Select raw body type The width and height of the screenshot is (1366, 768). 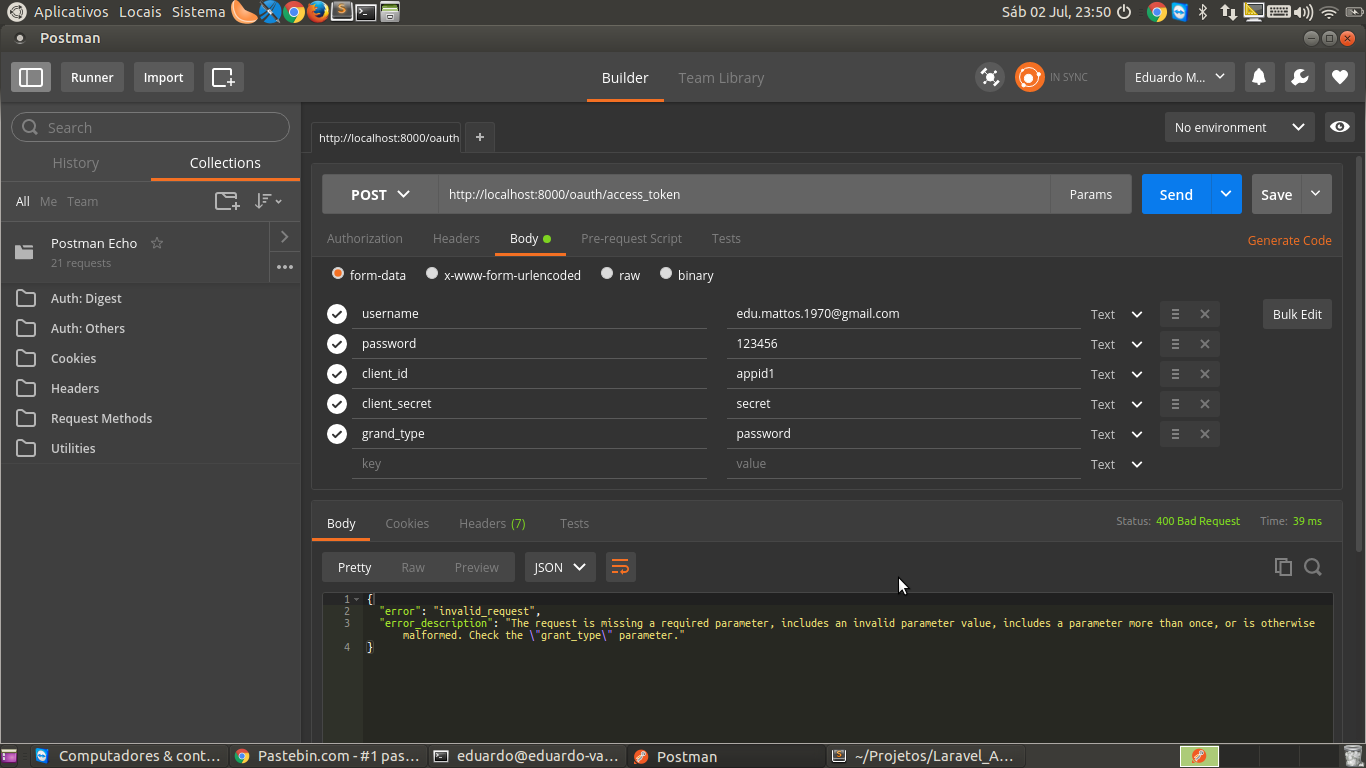click(x=607, y=273)
